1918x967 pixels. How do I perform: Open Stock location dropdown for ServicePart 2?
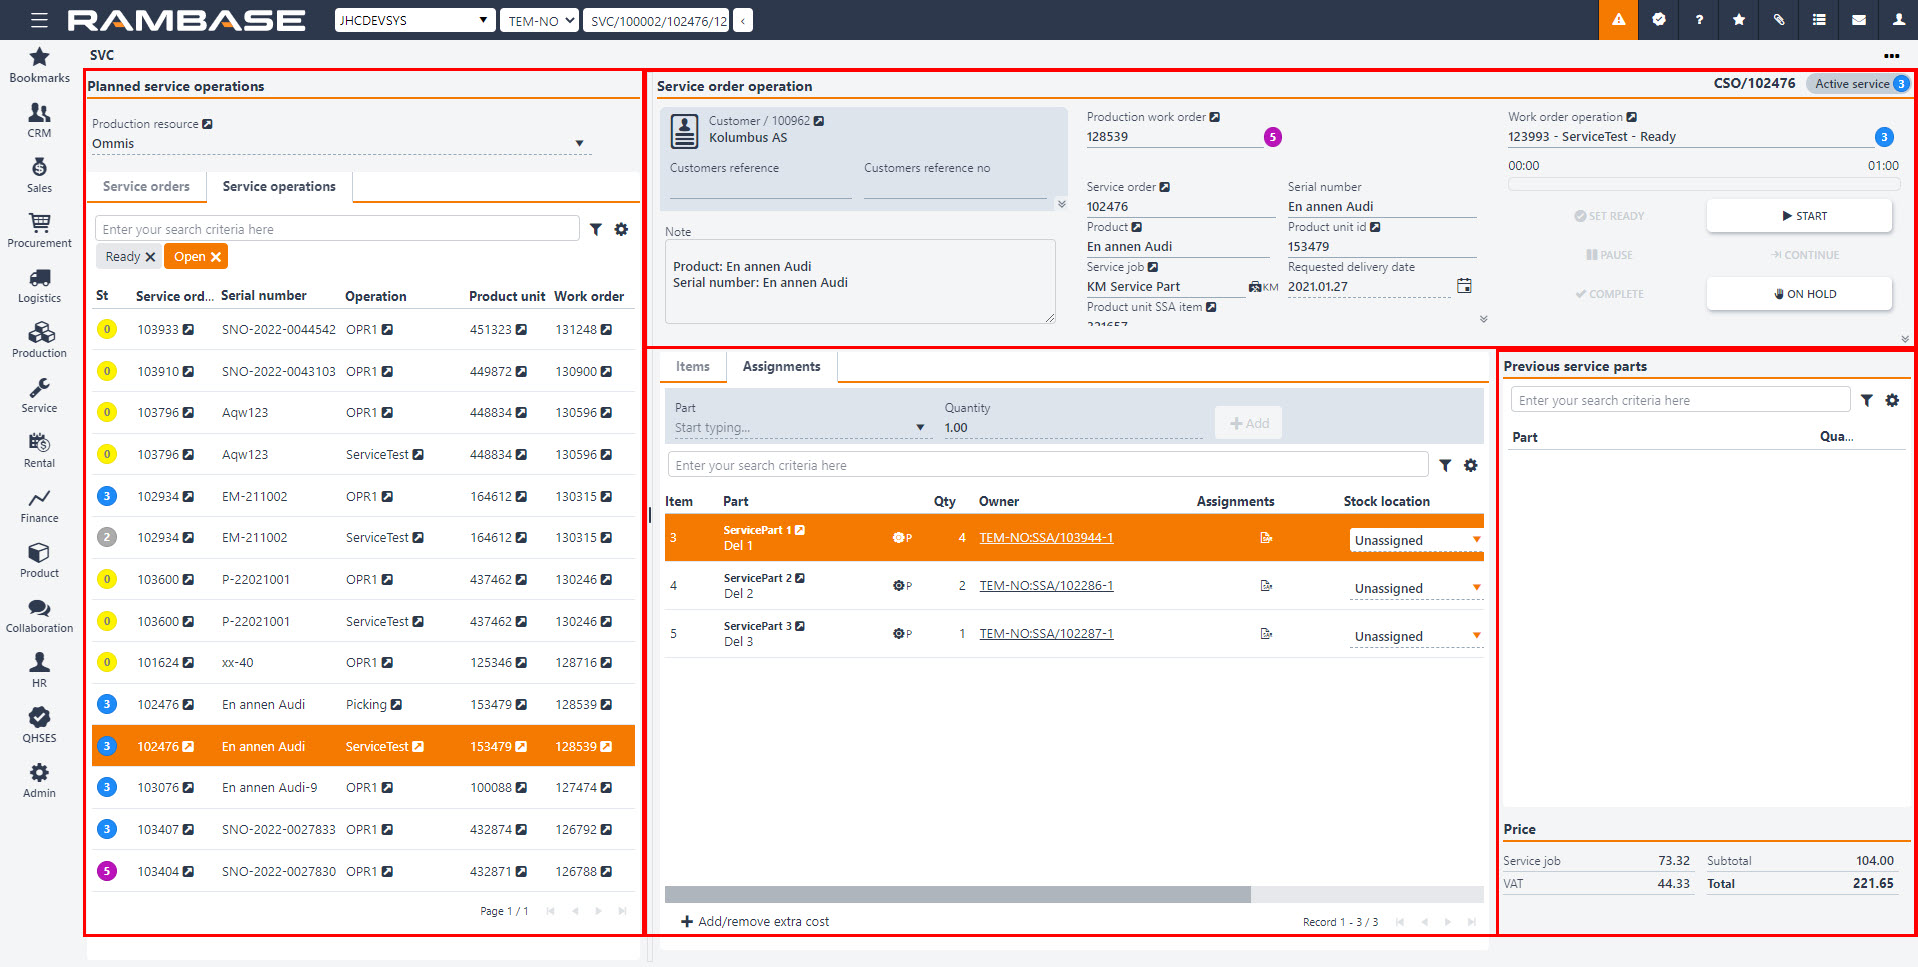pos(1476,588)
